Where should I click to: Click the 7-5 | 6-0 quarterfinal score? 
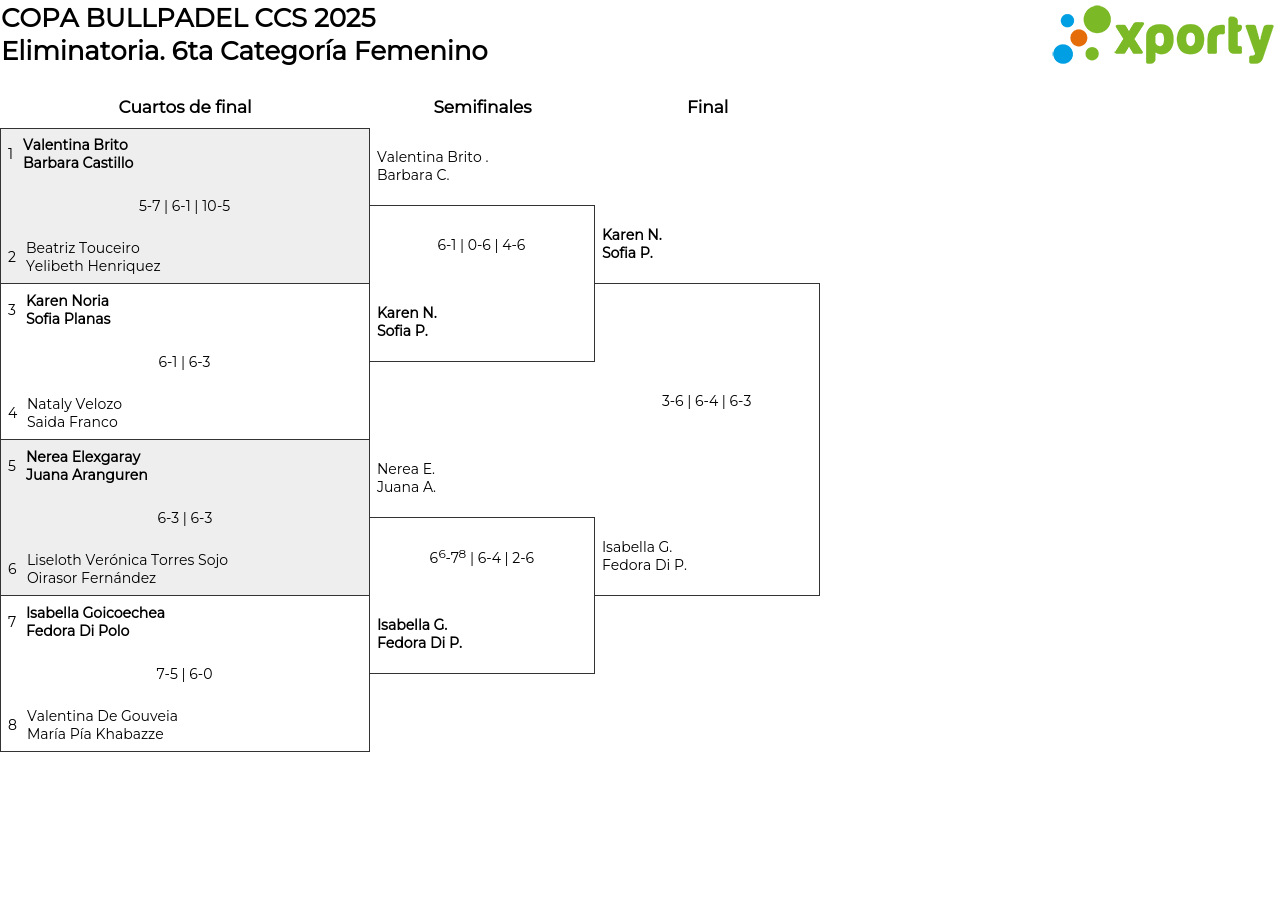tap(184, 674)
